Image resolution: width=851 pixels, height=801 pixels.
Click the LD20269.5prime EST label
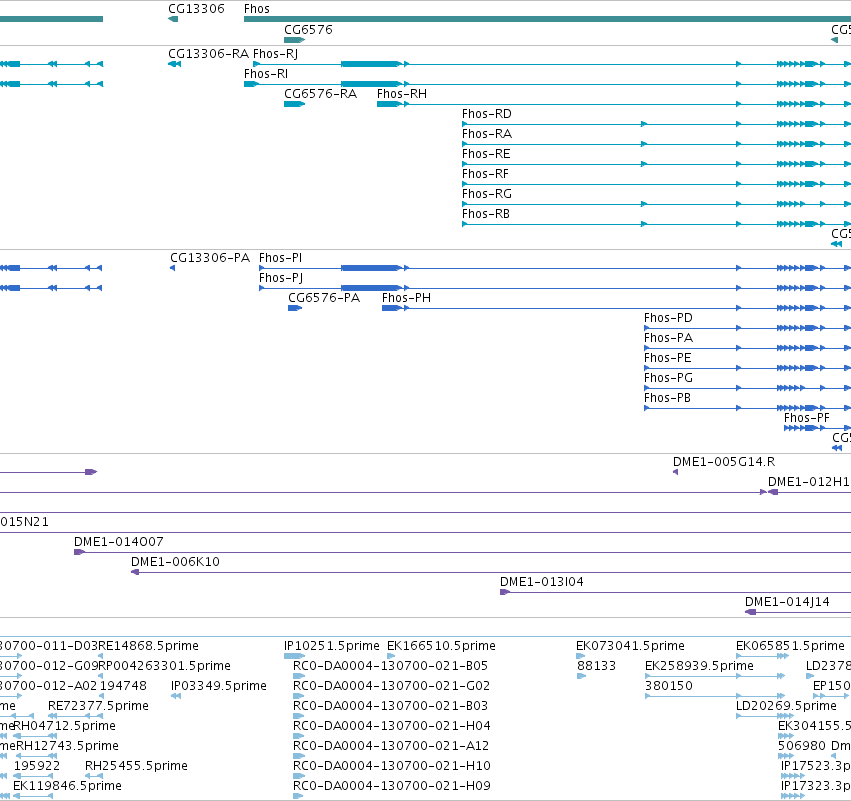[x=786, y=706]
